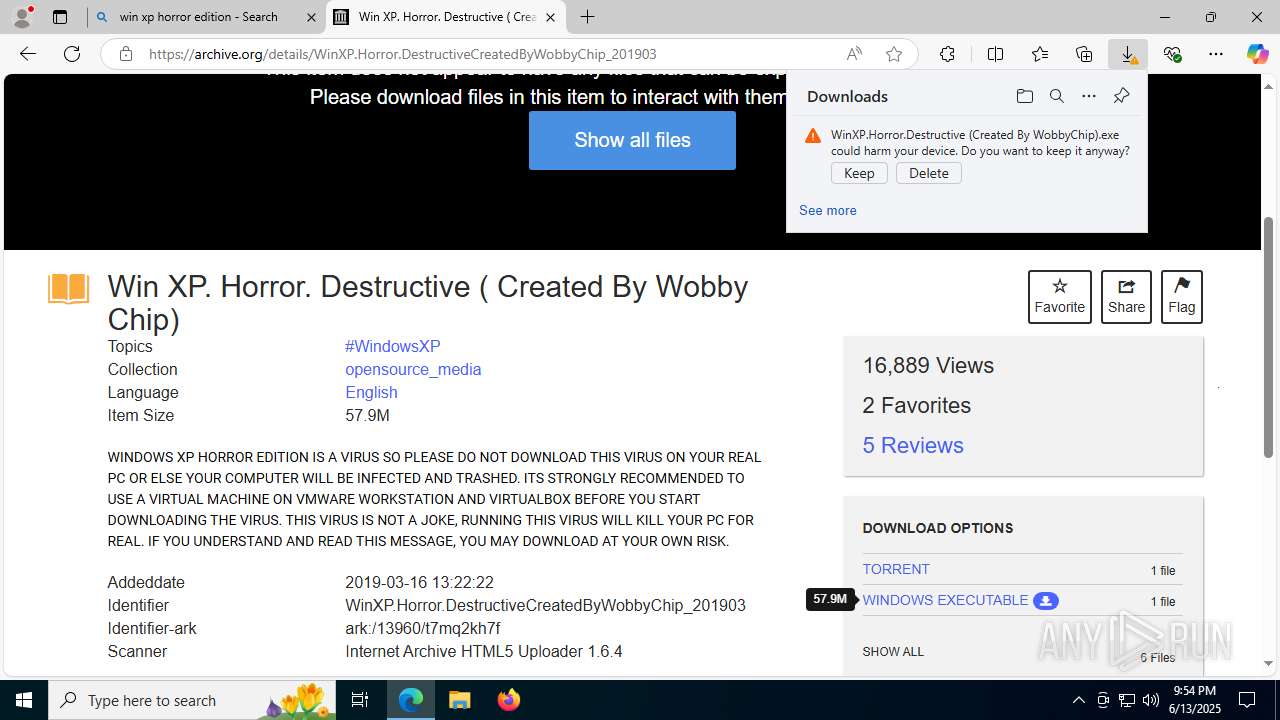Click the 2 Favorites text
Screen dimensions: 1280x720
917,405
